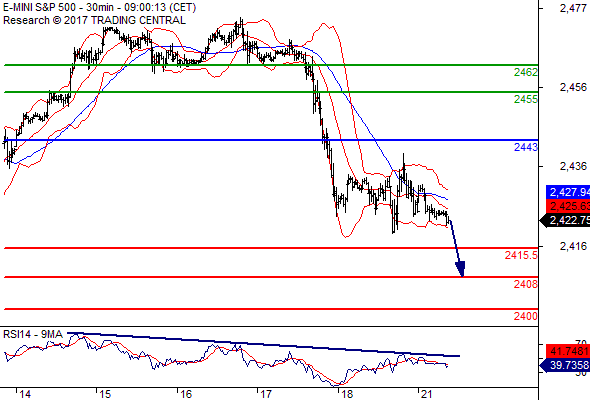Click date label 21 on time axis
The height and width of the screenshot is (400, 590).
click(427, 394)
